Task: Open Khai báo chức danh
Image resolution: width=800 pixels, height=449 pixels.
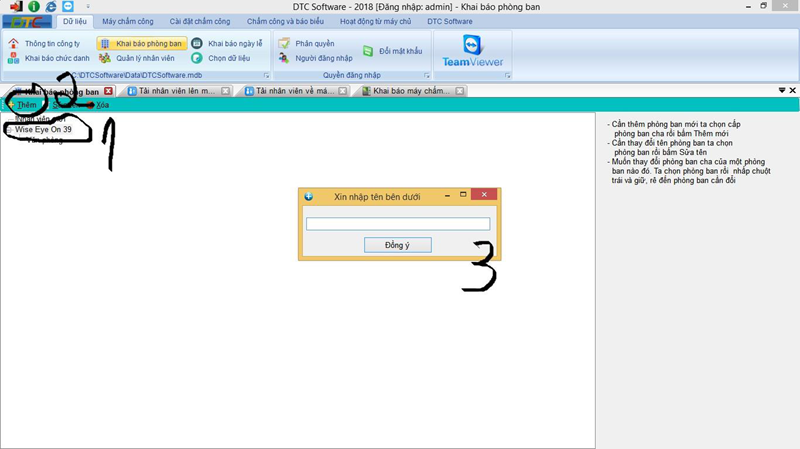Action: [57, 58]
